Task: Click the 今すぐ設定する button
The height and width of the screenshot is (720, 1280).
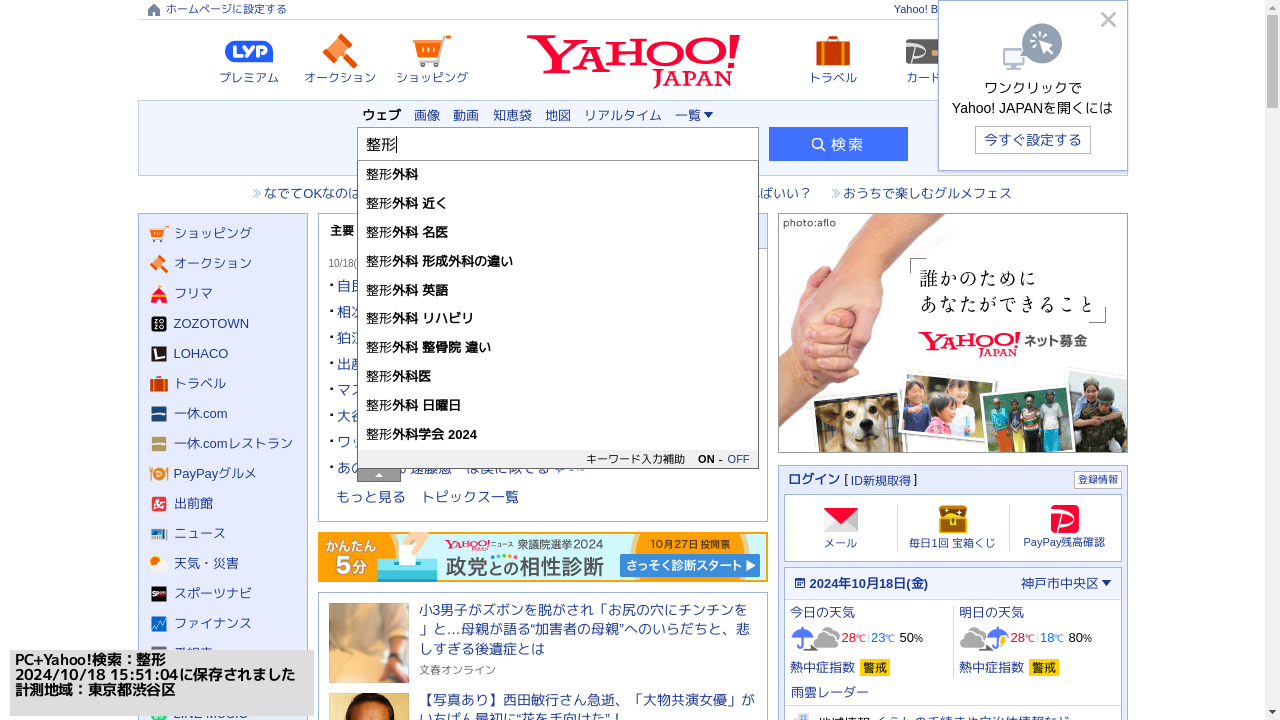Action: click(x=1033, y=140)
